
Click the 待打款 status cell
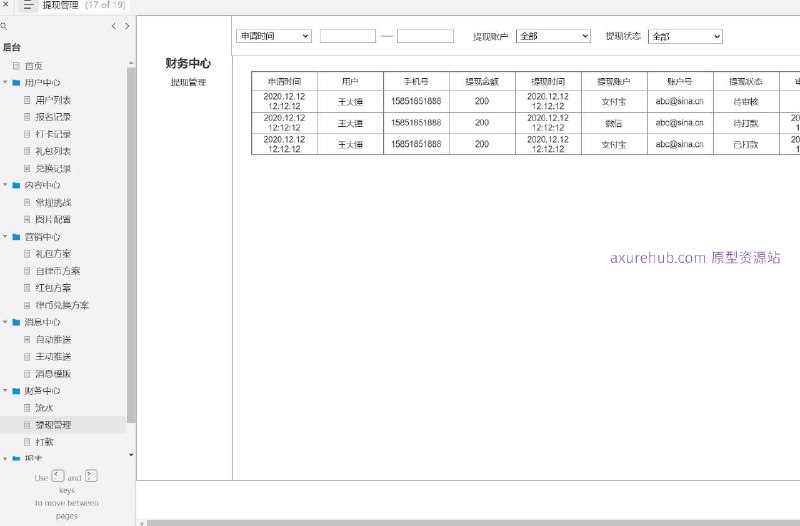click(x=746, y=123)
